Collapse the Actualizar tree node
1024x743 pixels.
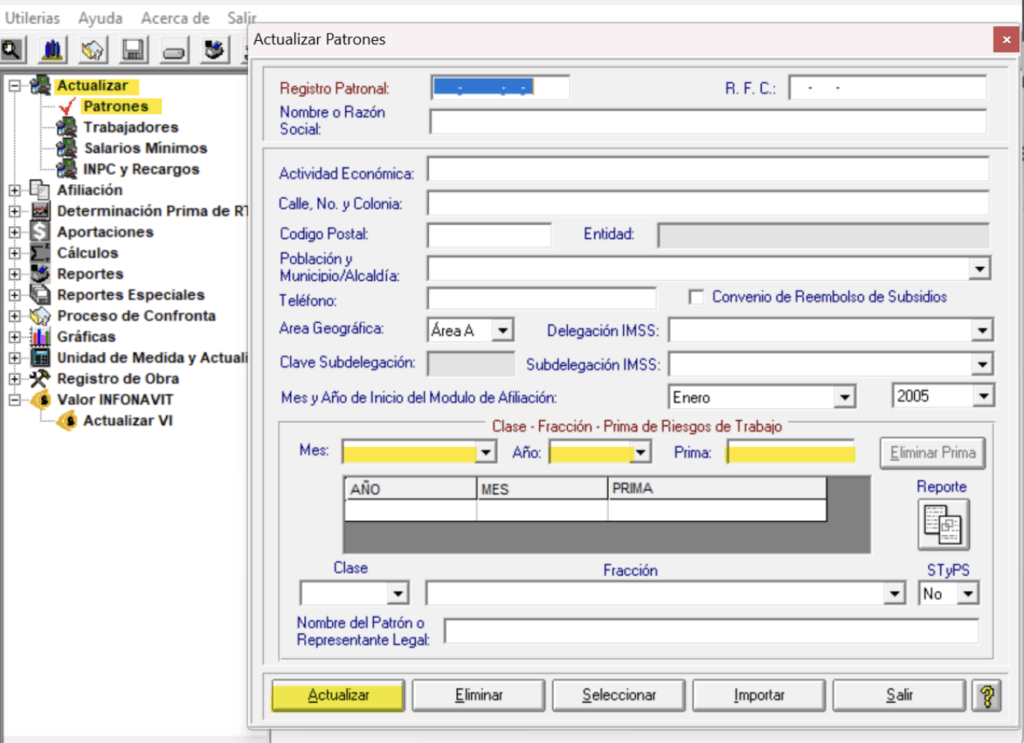[14, 86]
